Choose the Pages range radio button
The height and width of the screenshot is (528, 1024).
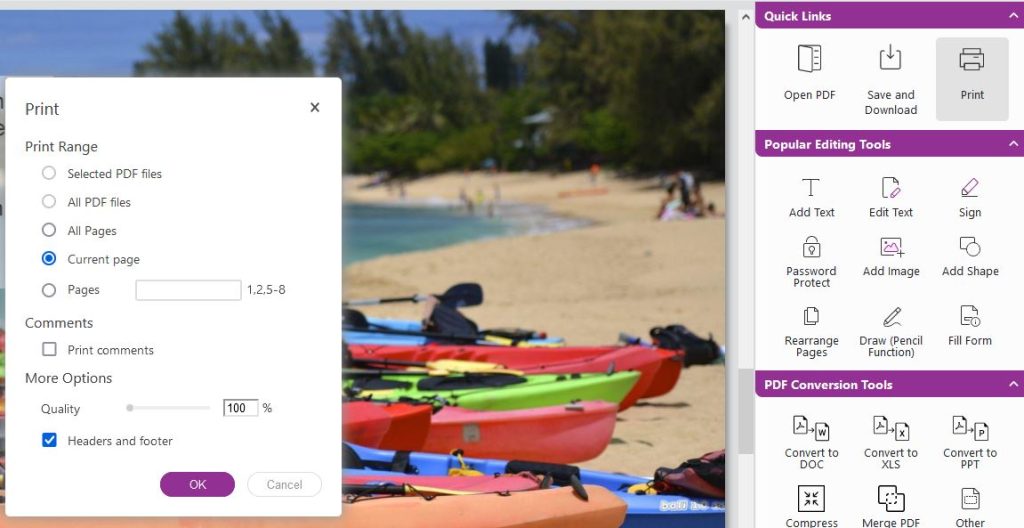tap(49, 290)
